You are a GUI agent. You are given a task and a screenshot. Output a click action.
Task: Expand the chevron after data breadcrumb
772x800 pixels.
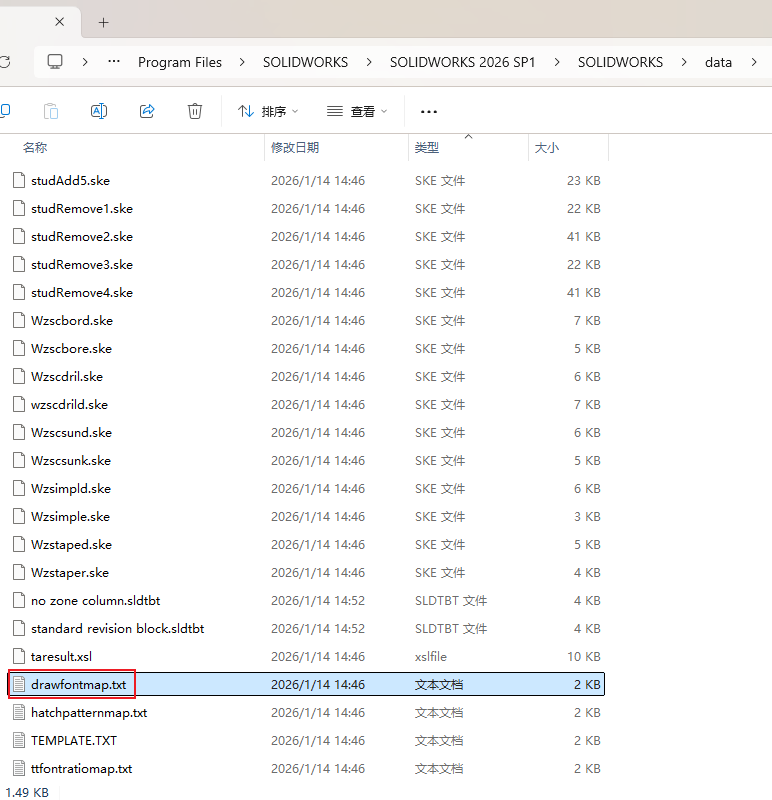click(754, 62)
